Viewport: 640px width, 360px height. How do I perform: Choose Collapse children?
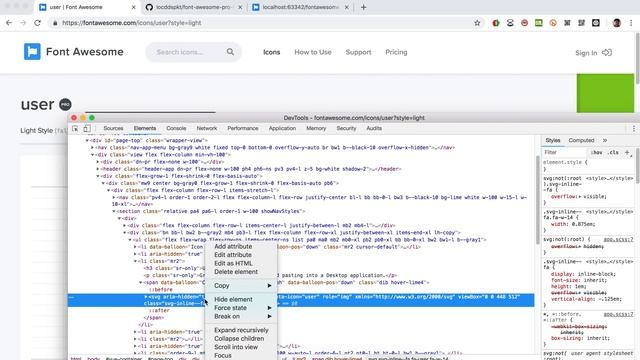pyautogui.click(x=239, y=338)
